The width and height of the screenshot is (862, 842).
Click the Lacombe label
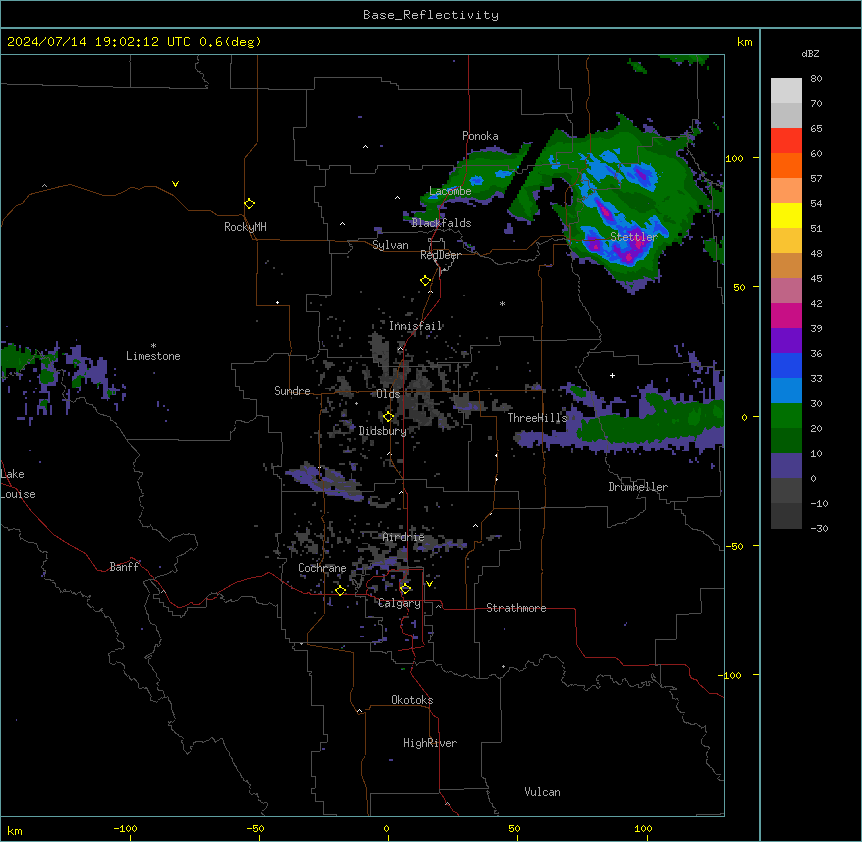[x=450, y=191]
